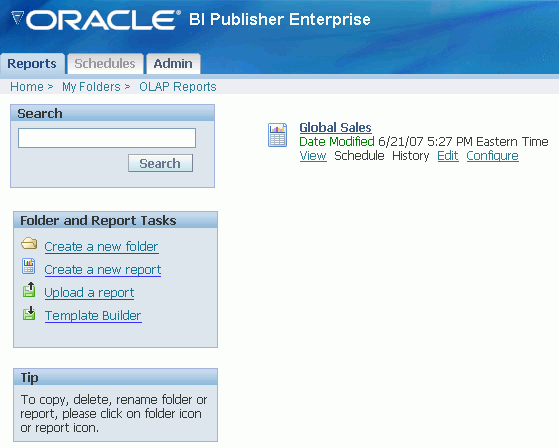Click Create a new folder link

101,247
